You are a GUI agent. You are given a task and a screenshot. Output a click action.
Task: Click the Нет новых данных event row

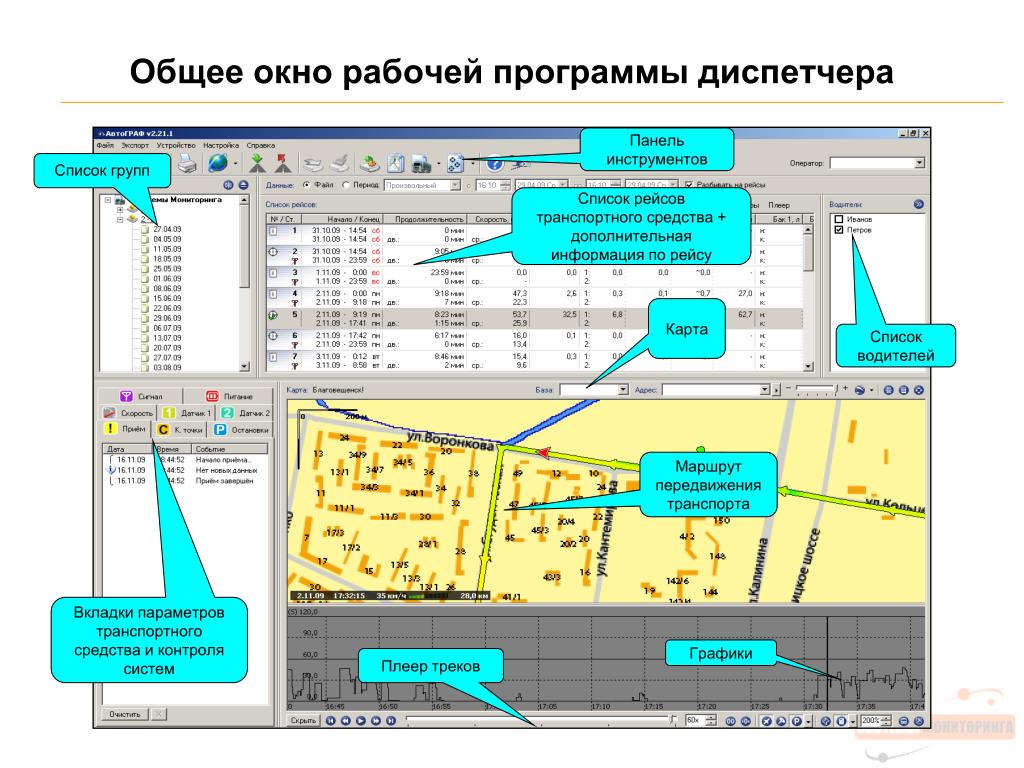tap(185, 470)
